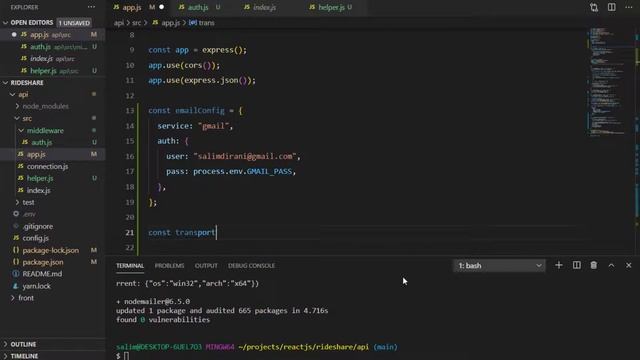Collapse the RIDESHARE folder section
Image resolution: width=640 pixels, height=360 pixels.
pos(5,82)
